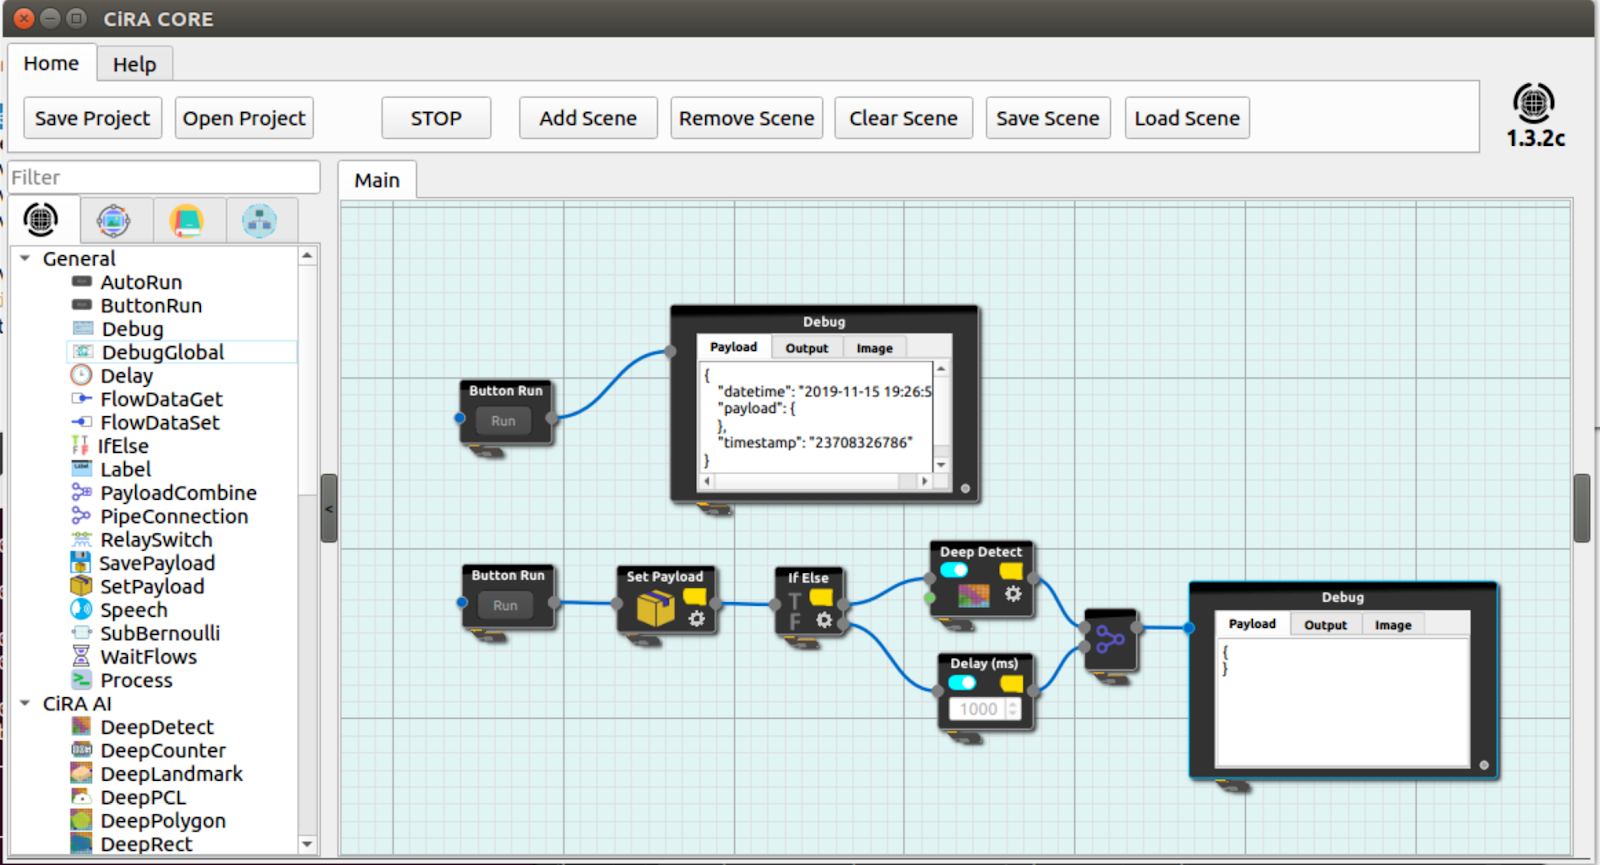Click yellow label icon on Set Payload node
Image resolution: width=1600 pixels, height=865 pixels.
[x=694, y=597]
